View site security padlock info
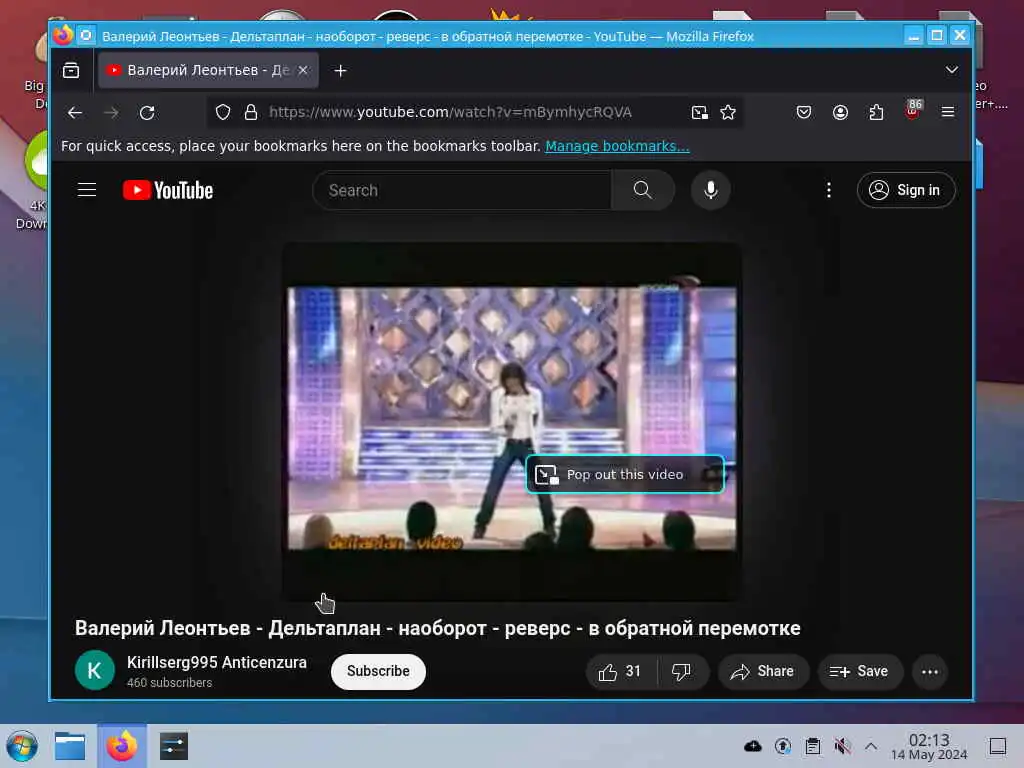 251,112
